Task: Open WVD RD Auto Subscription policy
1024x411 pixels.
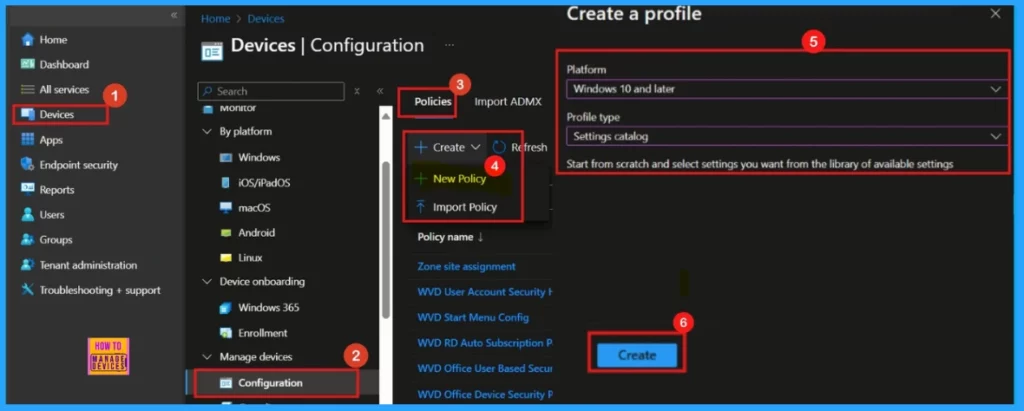Action: pos(485,343)
